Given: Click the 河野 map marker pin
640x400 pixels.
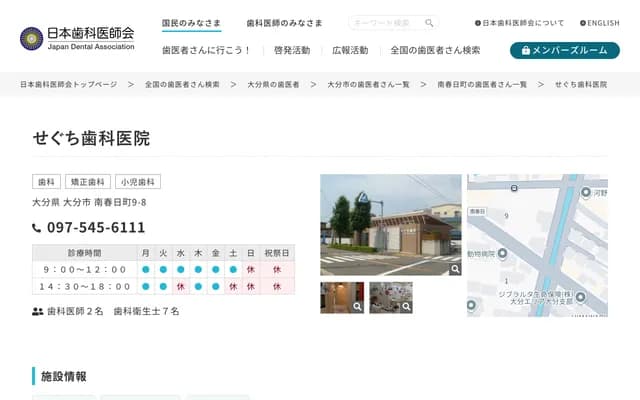Looking at the screenshot, I should coord(586,192).
